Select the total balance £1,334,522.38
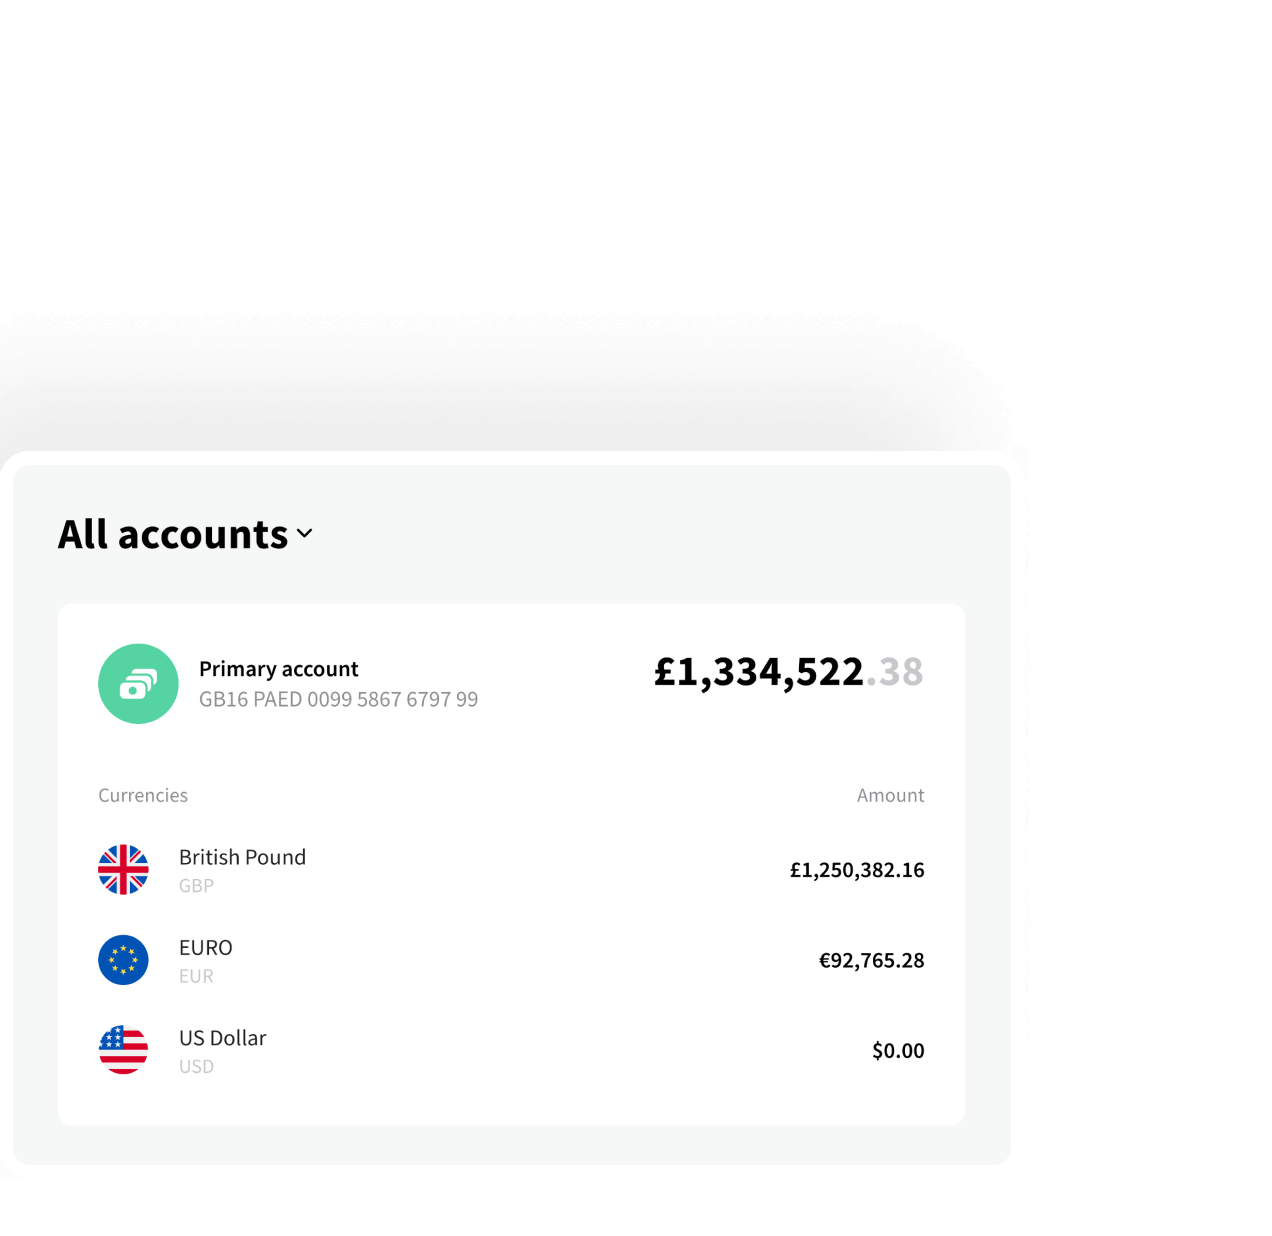 pyautogui.click(x=789, y=672)
